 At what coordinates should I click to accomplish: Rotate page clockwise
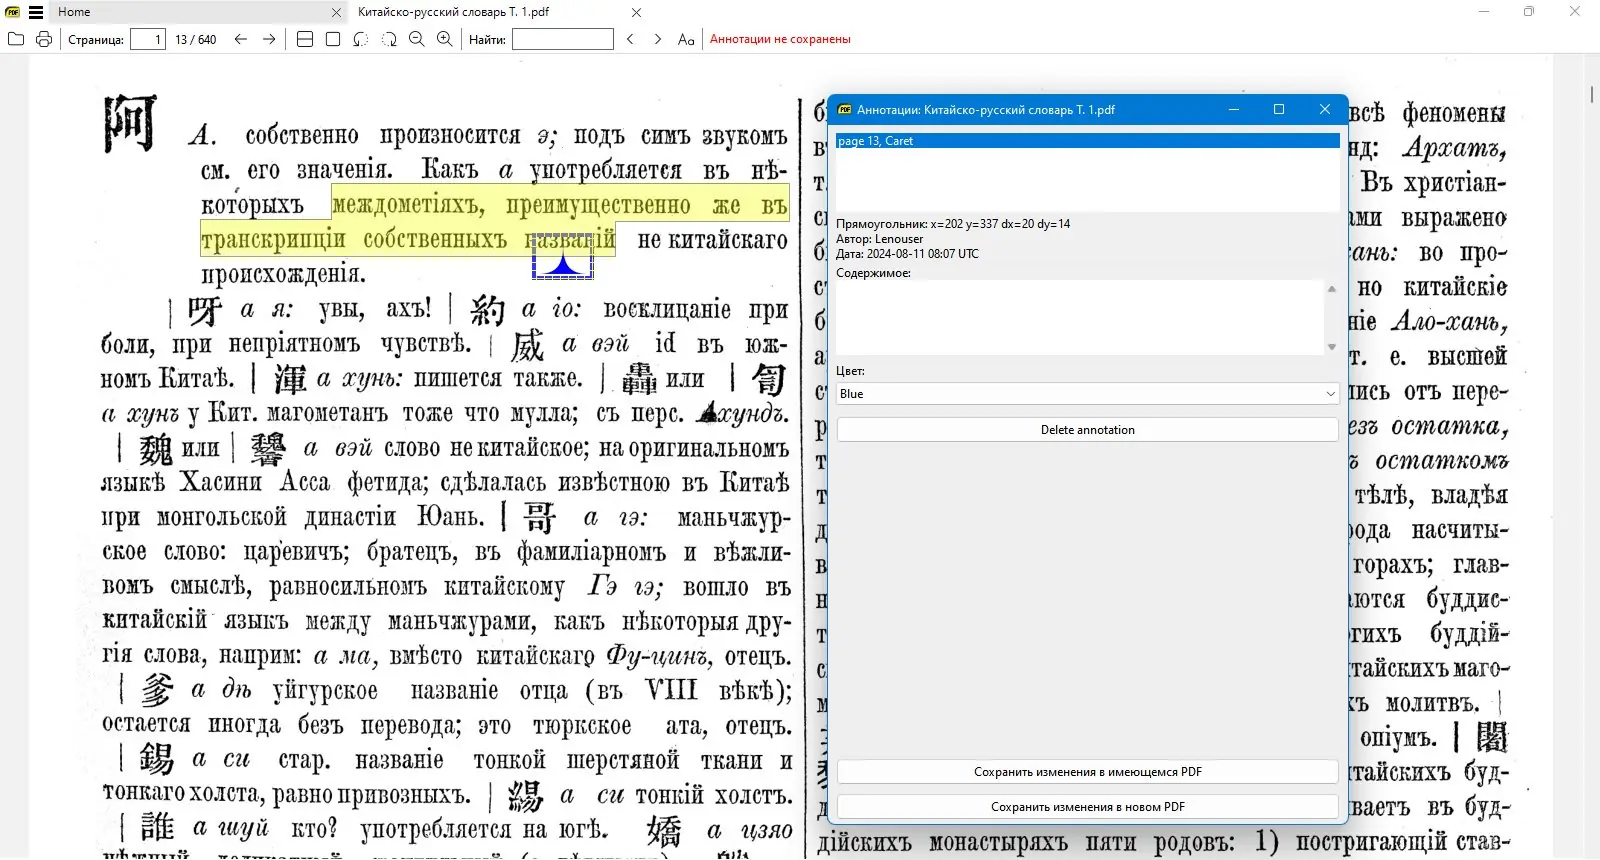tap(389, 39)
